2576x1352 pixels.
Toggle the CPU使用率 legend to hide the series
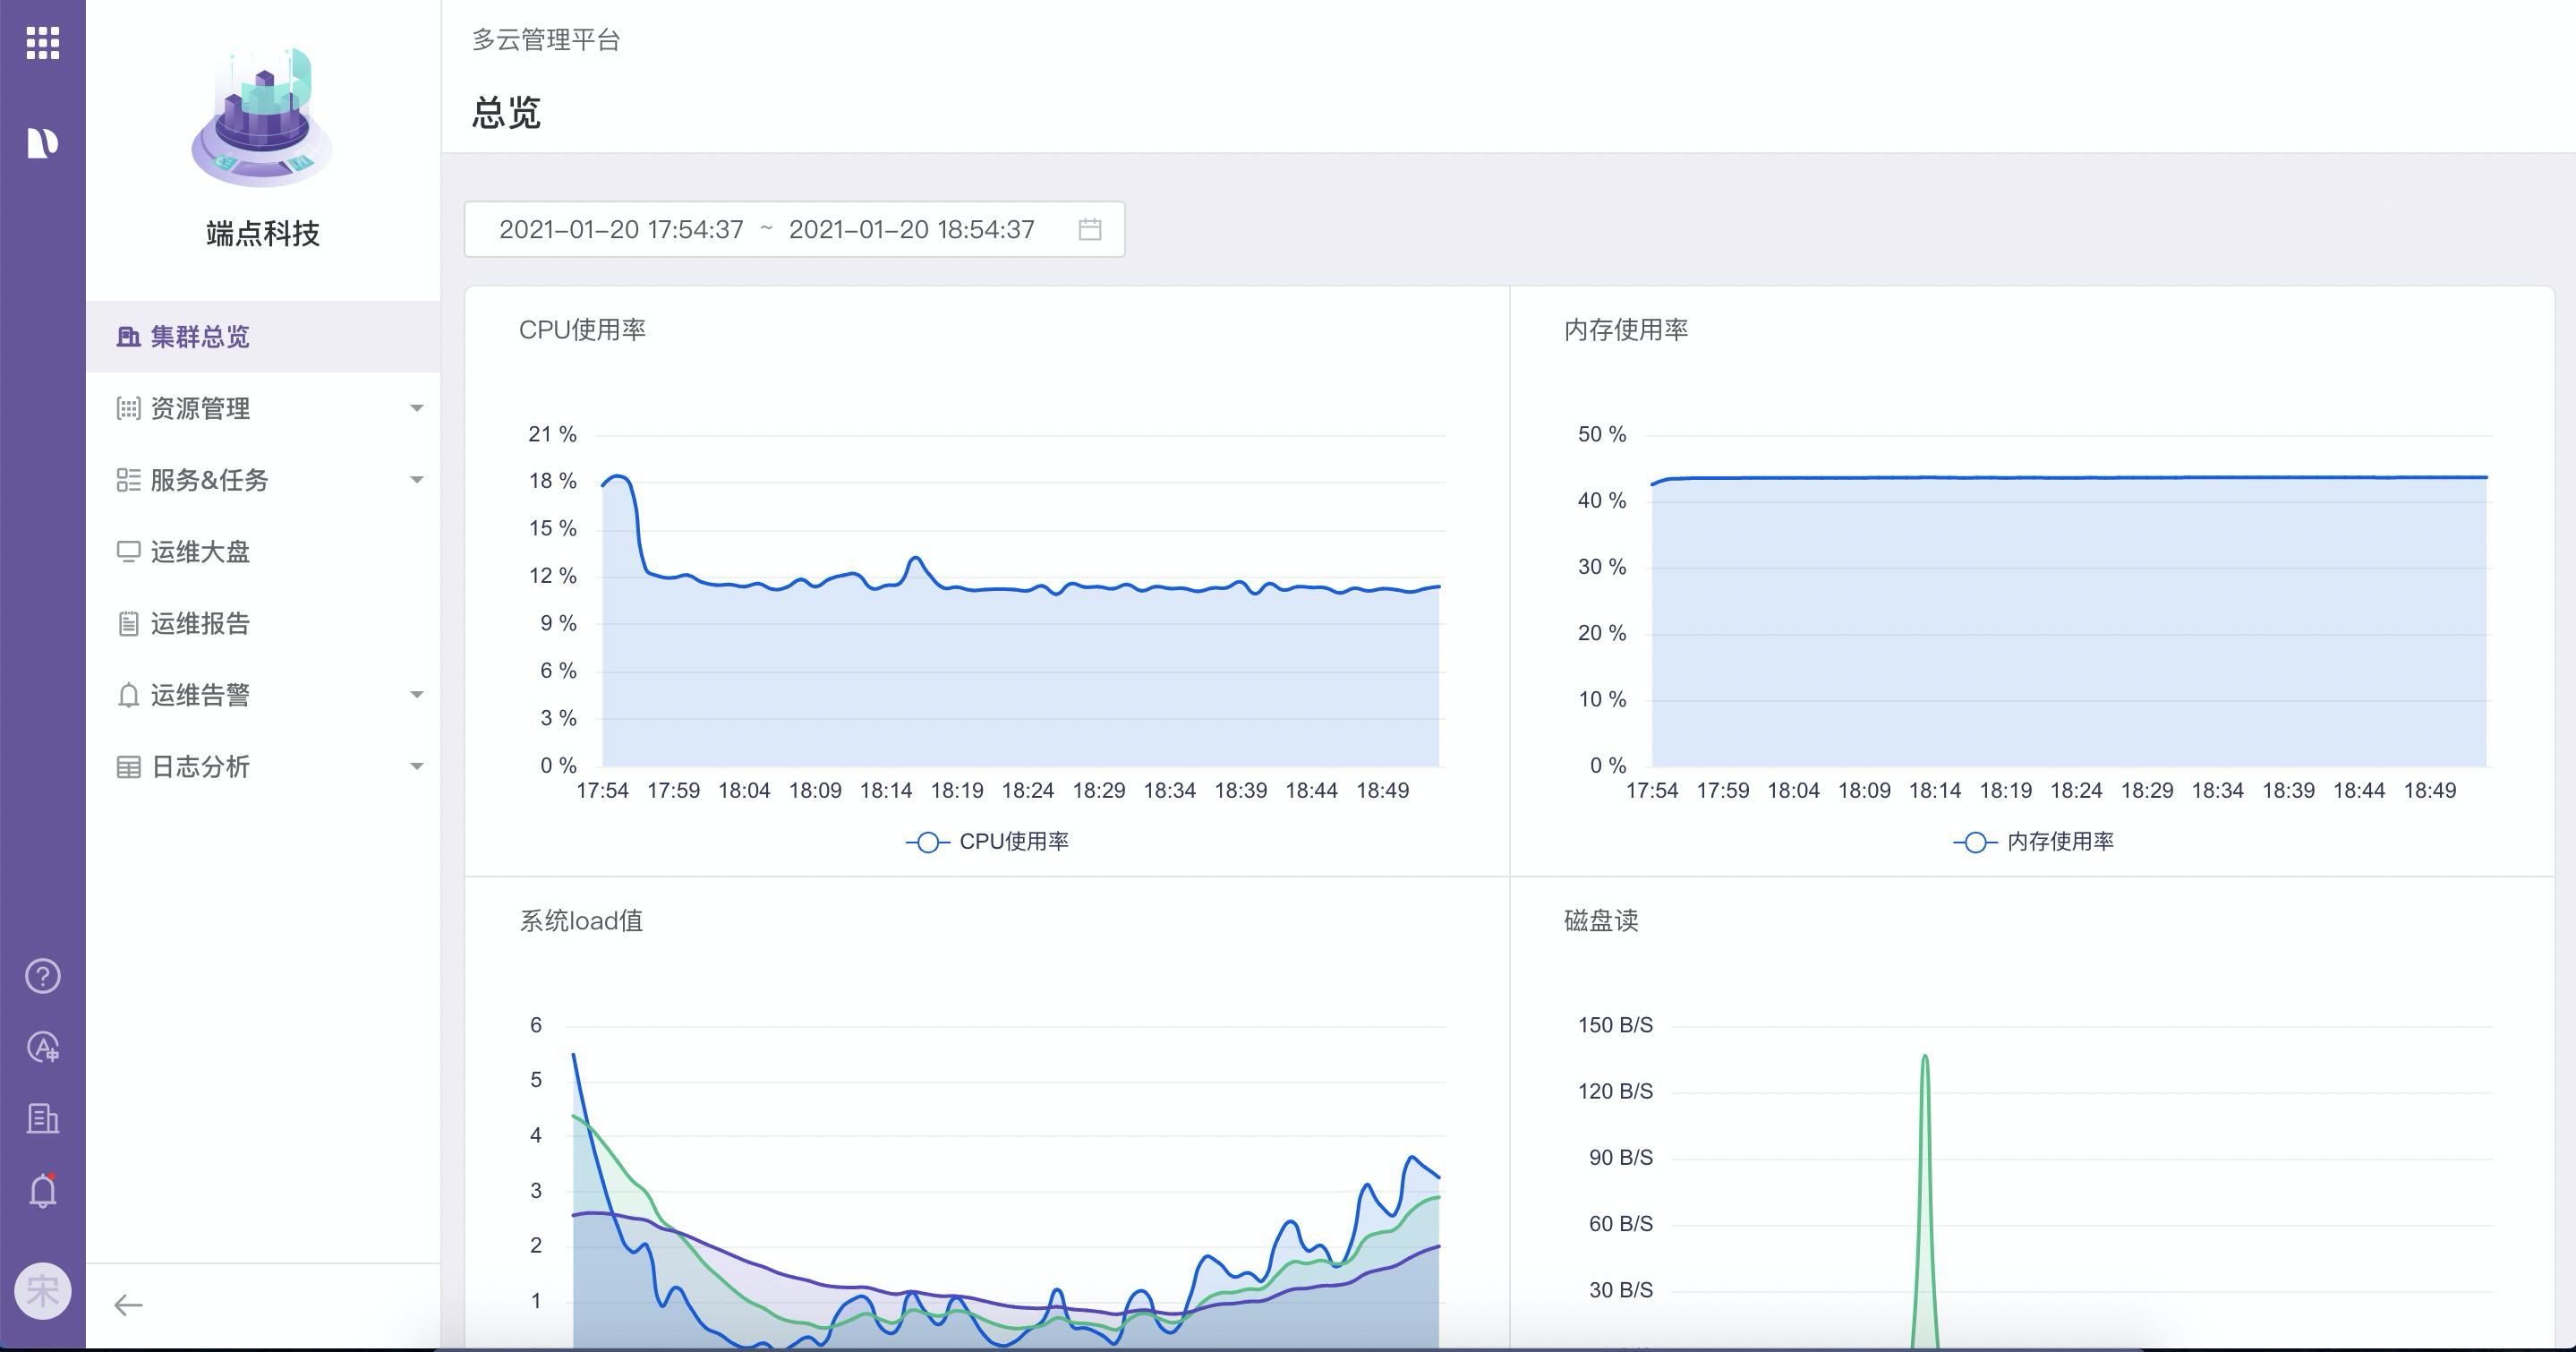[988, 841]
